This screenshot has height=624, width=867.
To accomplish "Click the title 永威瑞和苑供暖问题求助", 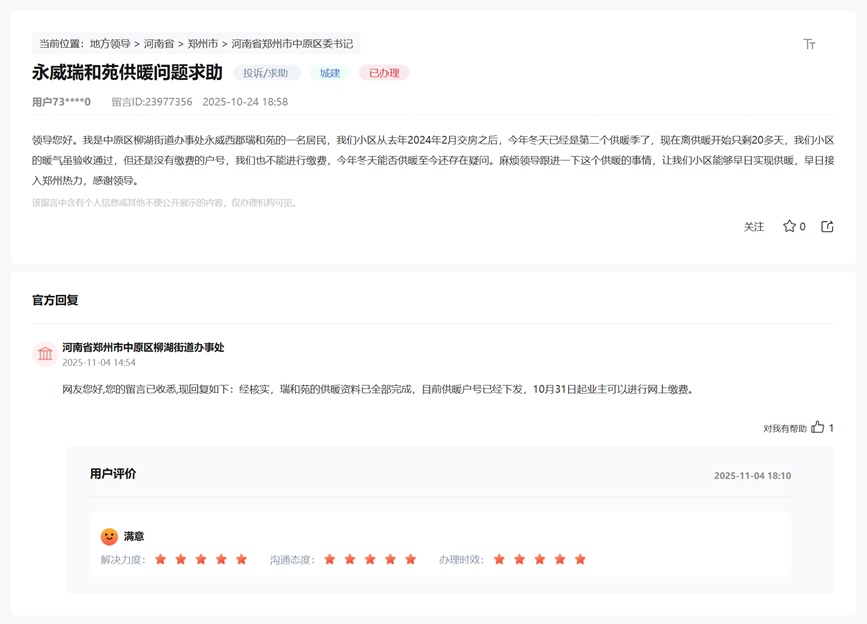I will (x=127, y=72).
